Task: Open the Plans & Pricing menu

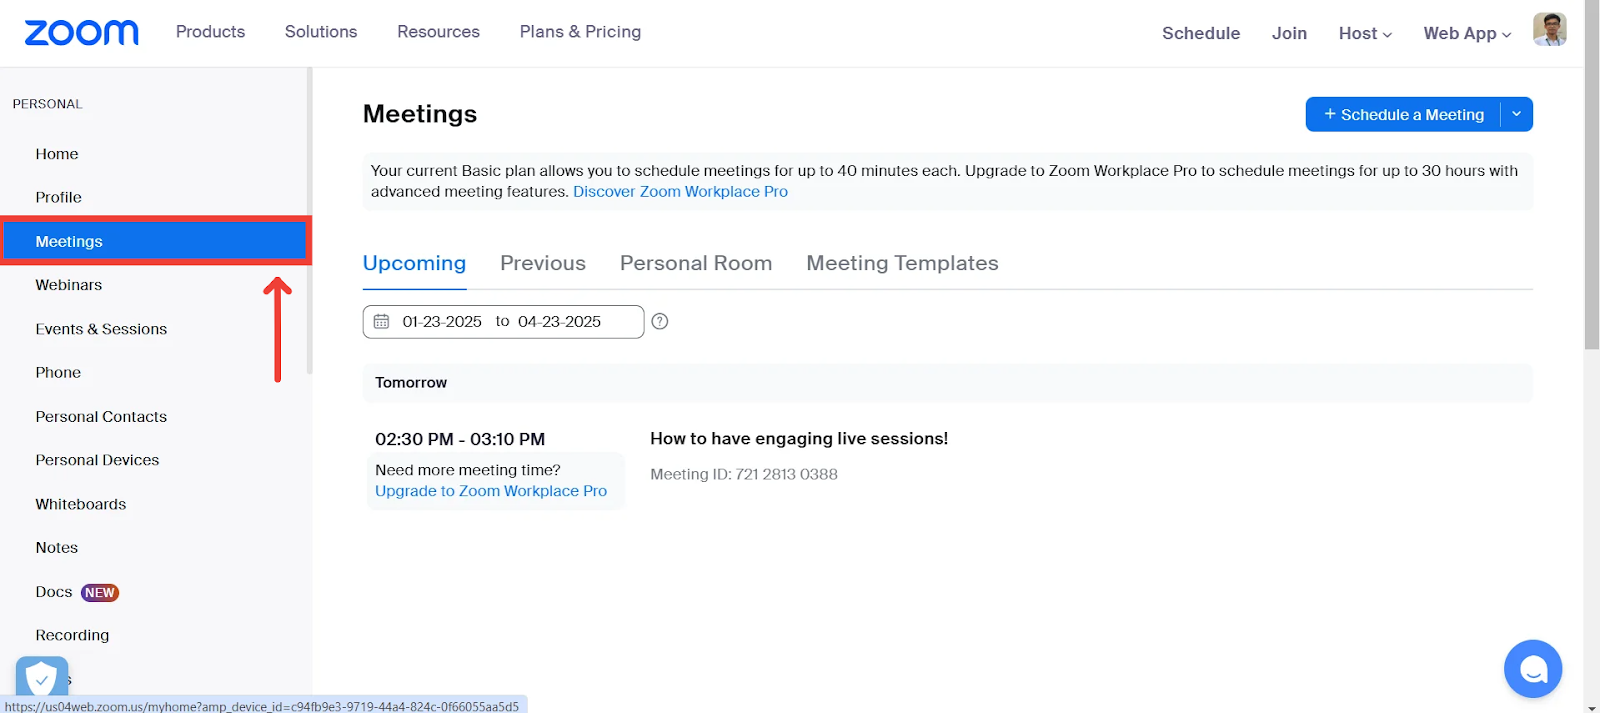Action: point(580,32)
